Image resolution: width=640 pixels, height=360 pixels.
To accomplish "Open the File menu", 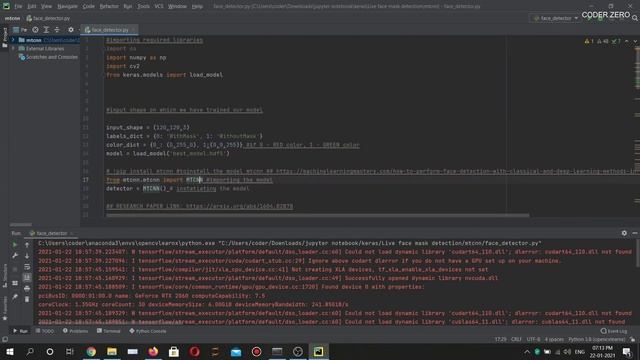I will point(18,6).
